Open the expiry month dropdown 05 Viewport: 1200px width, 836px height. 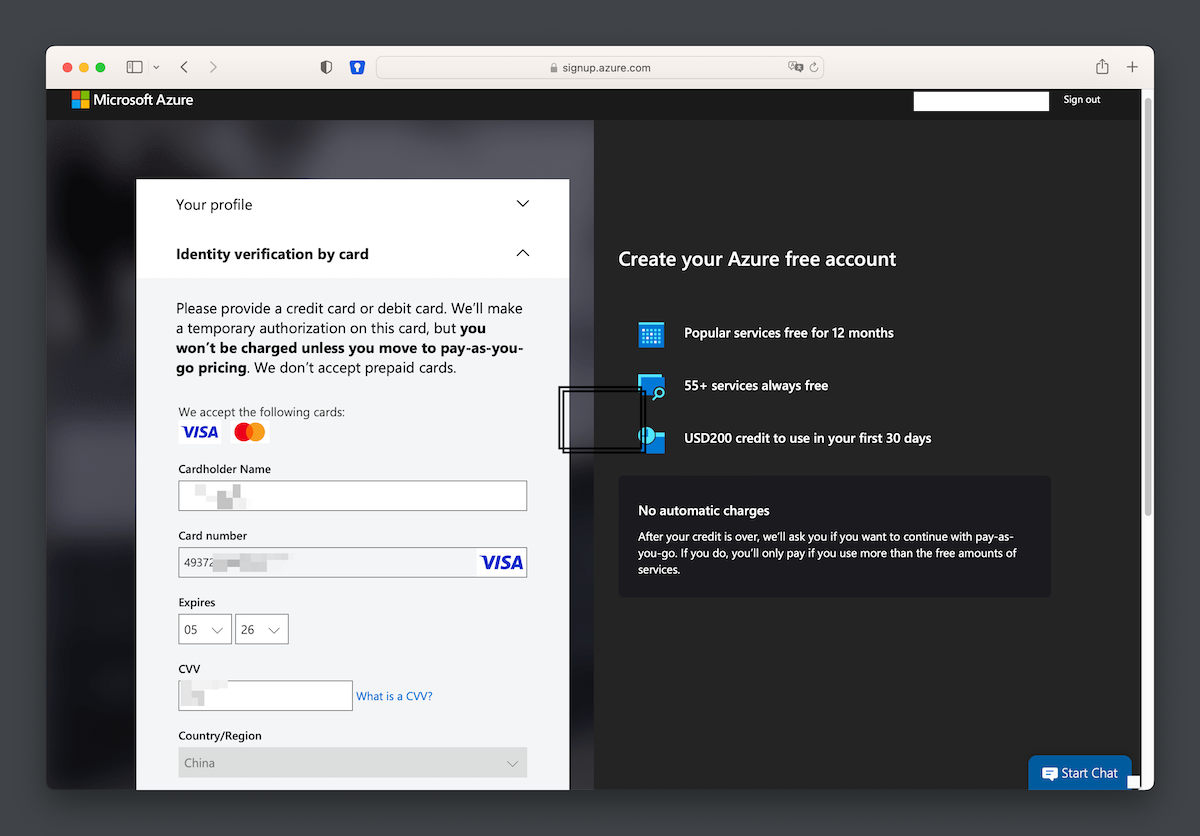205,629
